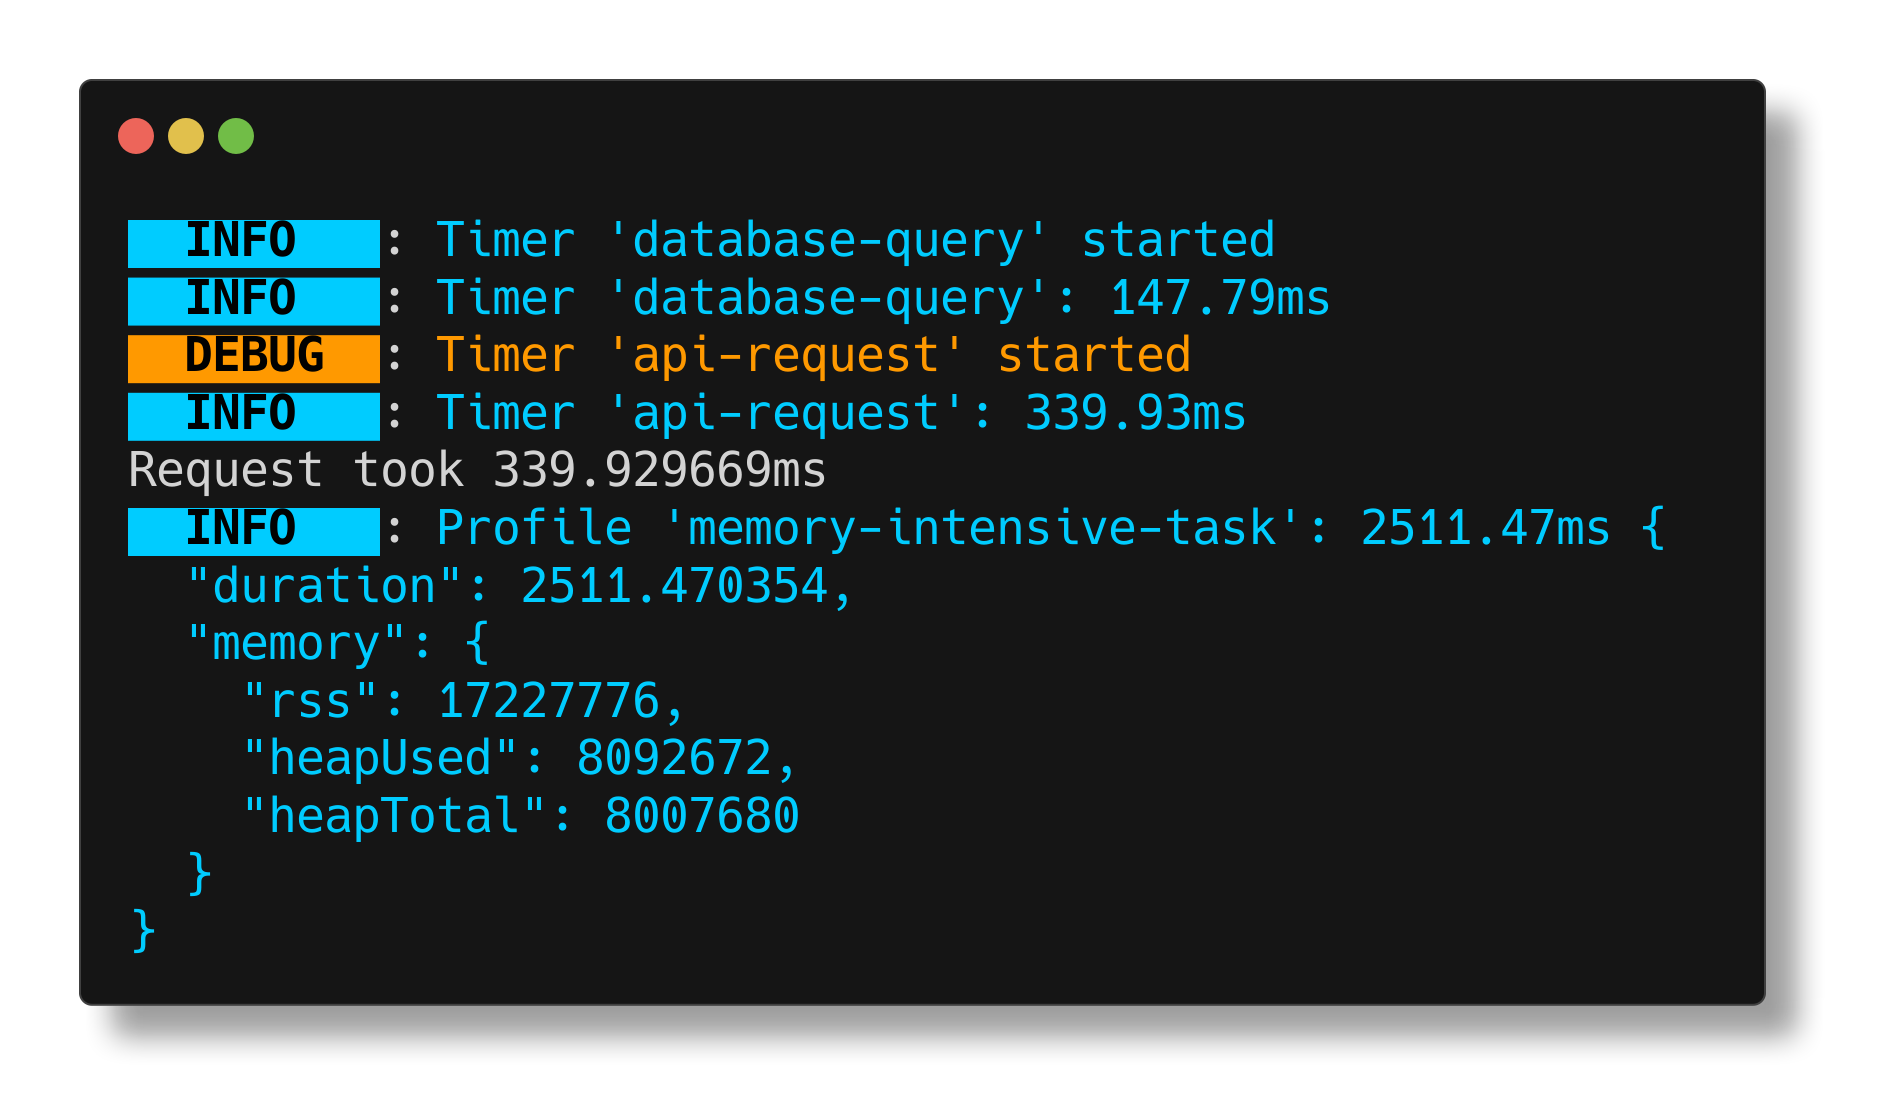This screenshot has height=1116, width=1877.
Task: Click the green traffic light control
Action: [x=236, y=136]
